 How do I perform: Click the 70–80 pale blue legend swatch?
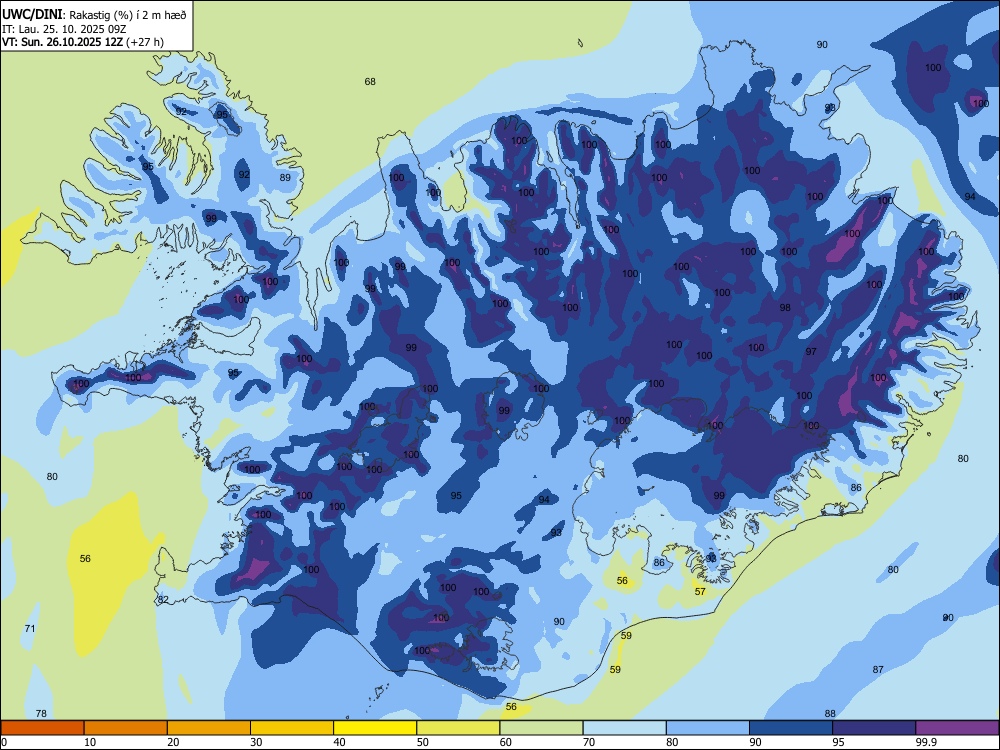624,728
